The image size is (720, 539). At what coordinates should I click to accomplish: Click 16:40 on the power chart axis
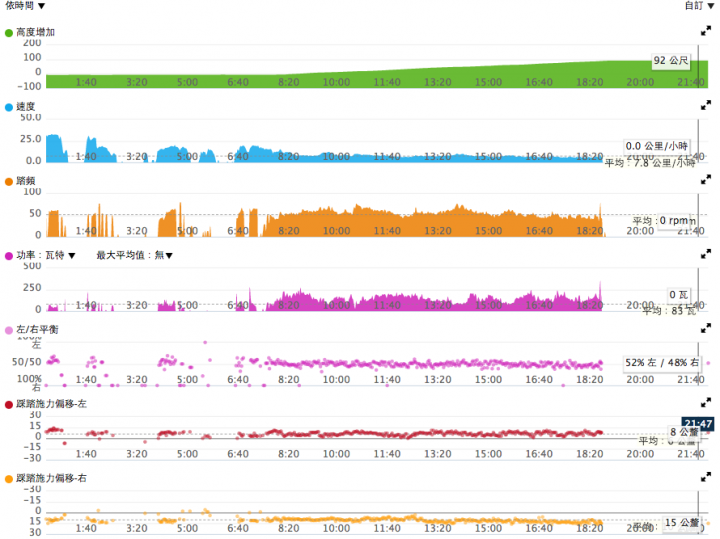coord(539,305)
